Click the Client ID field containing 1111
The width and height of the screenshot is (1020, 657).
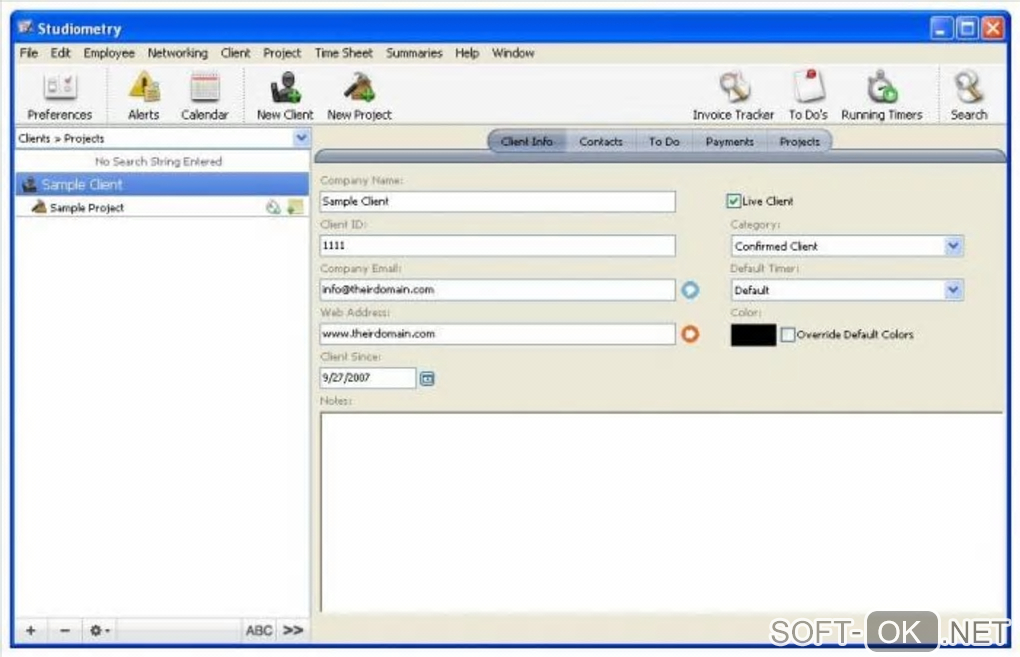(498, 246)
